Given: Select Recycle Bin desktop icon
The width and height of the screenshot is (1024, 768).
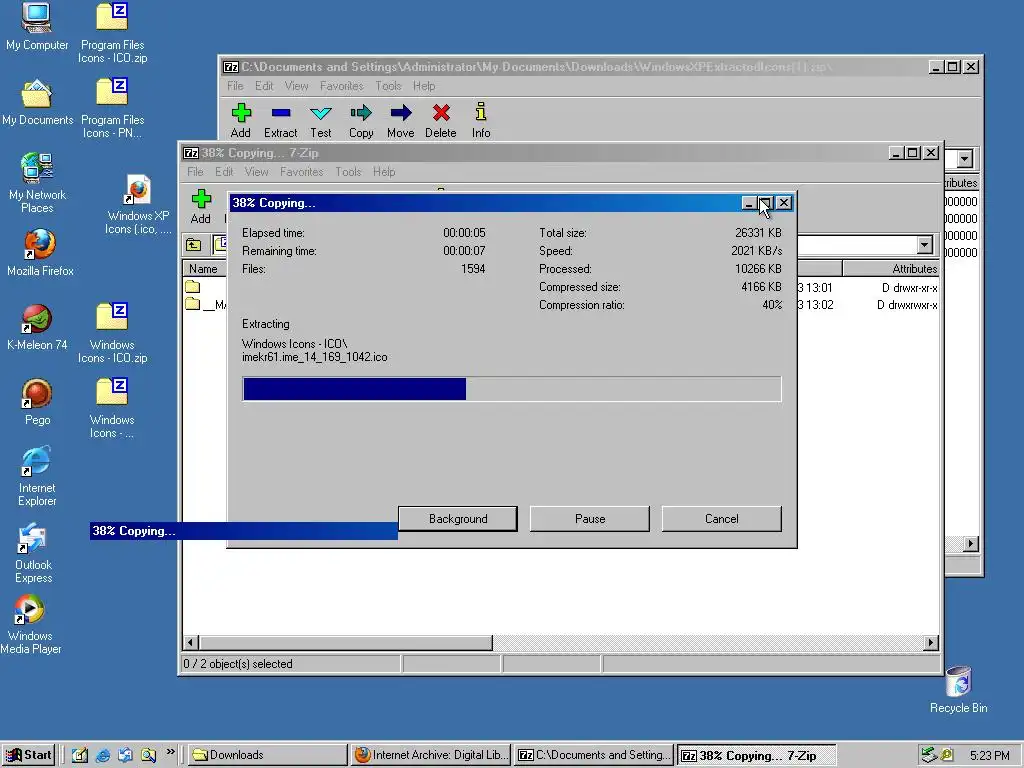Looking at the screenshot, I should coord(959,690).
